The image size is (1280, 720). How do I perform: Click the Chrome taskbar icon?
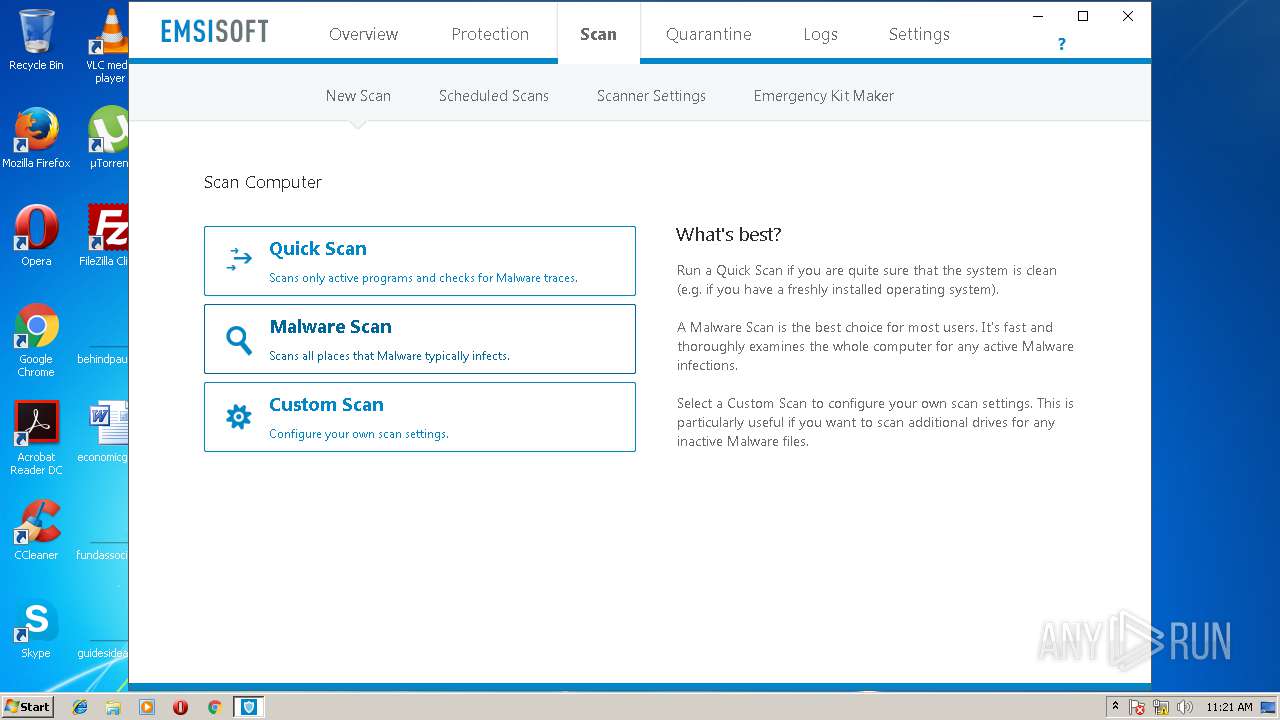[214, 707]
